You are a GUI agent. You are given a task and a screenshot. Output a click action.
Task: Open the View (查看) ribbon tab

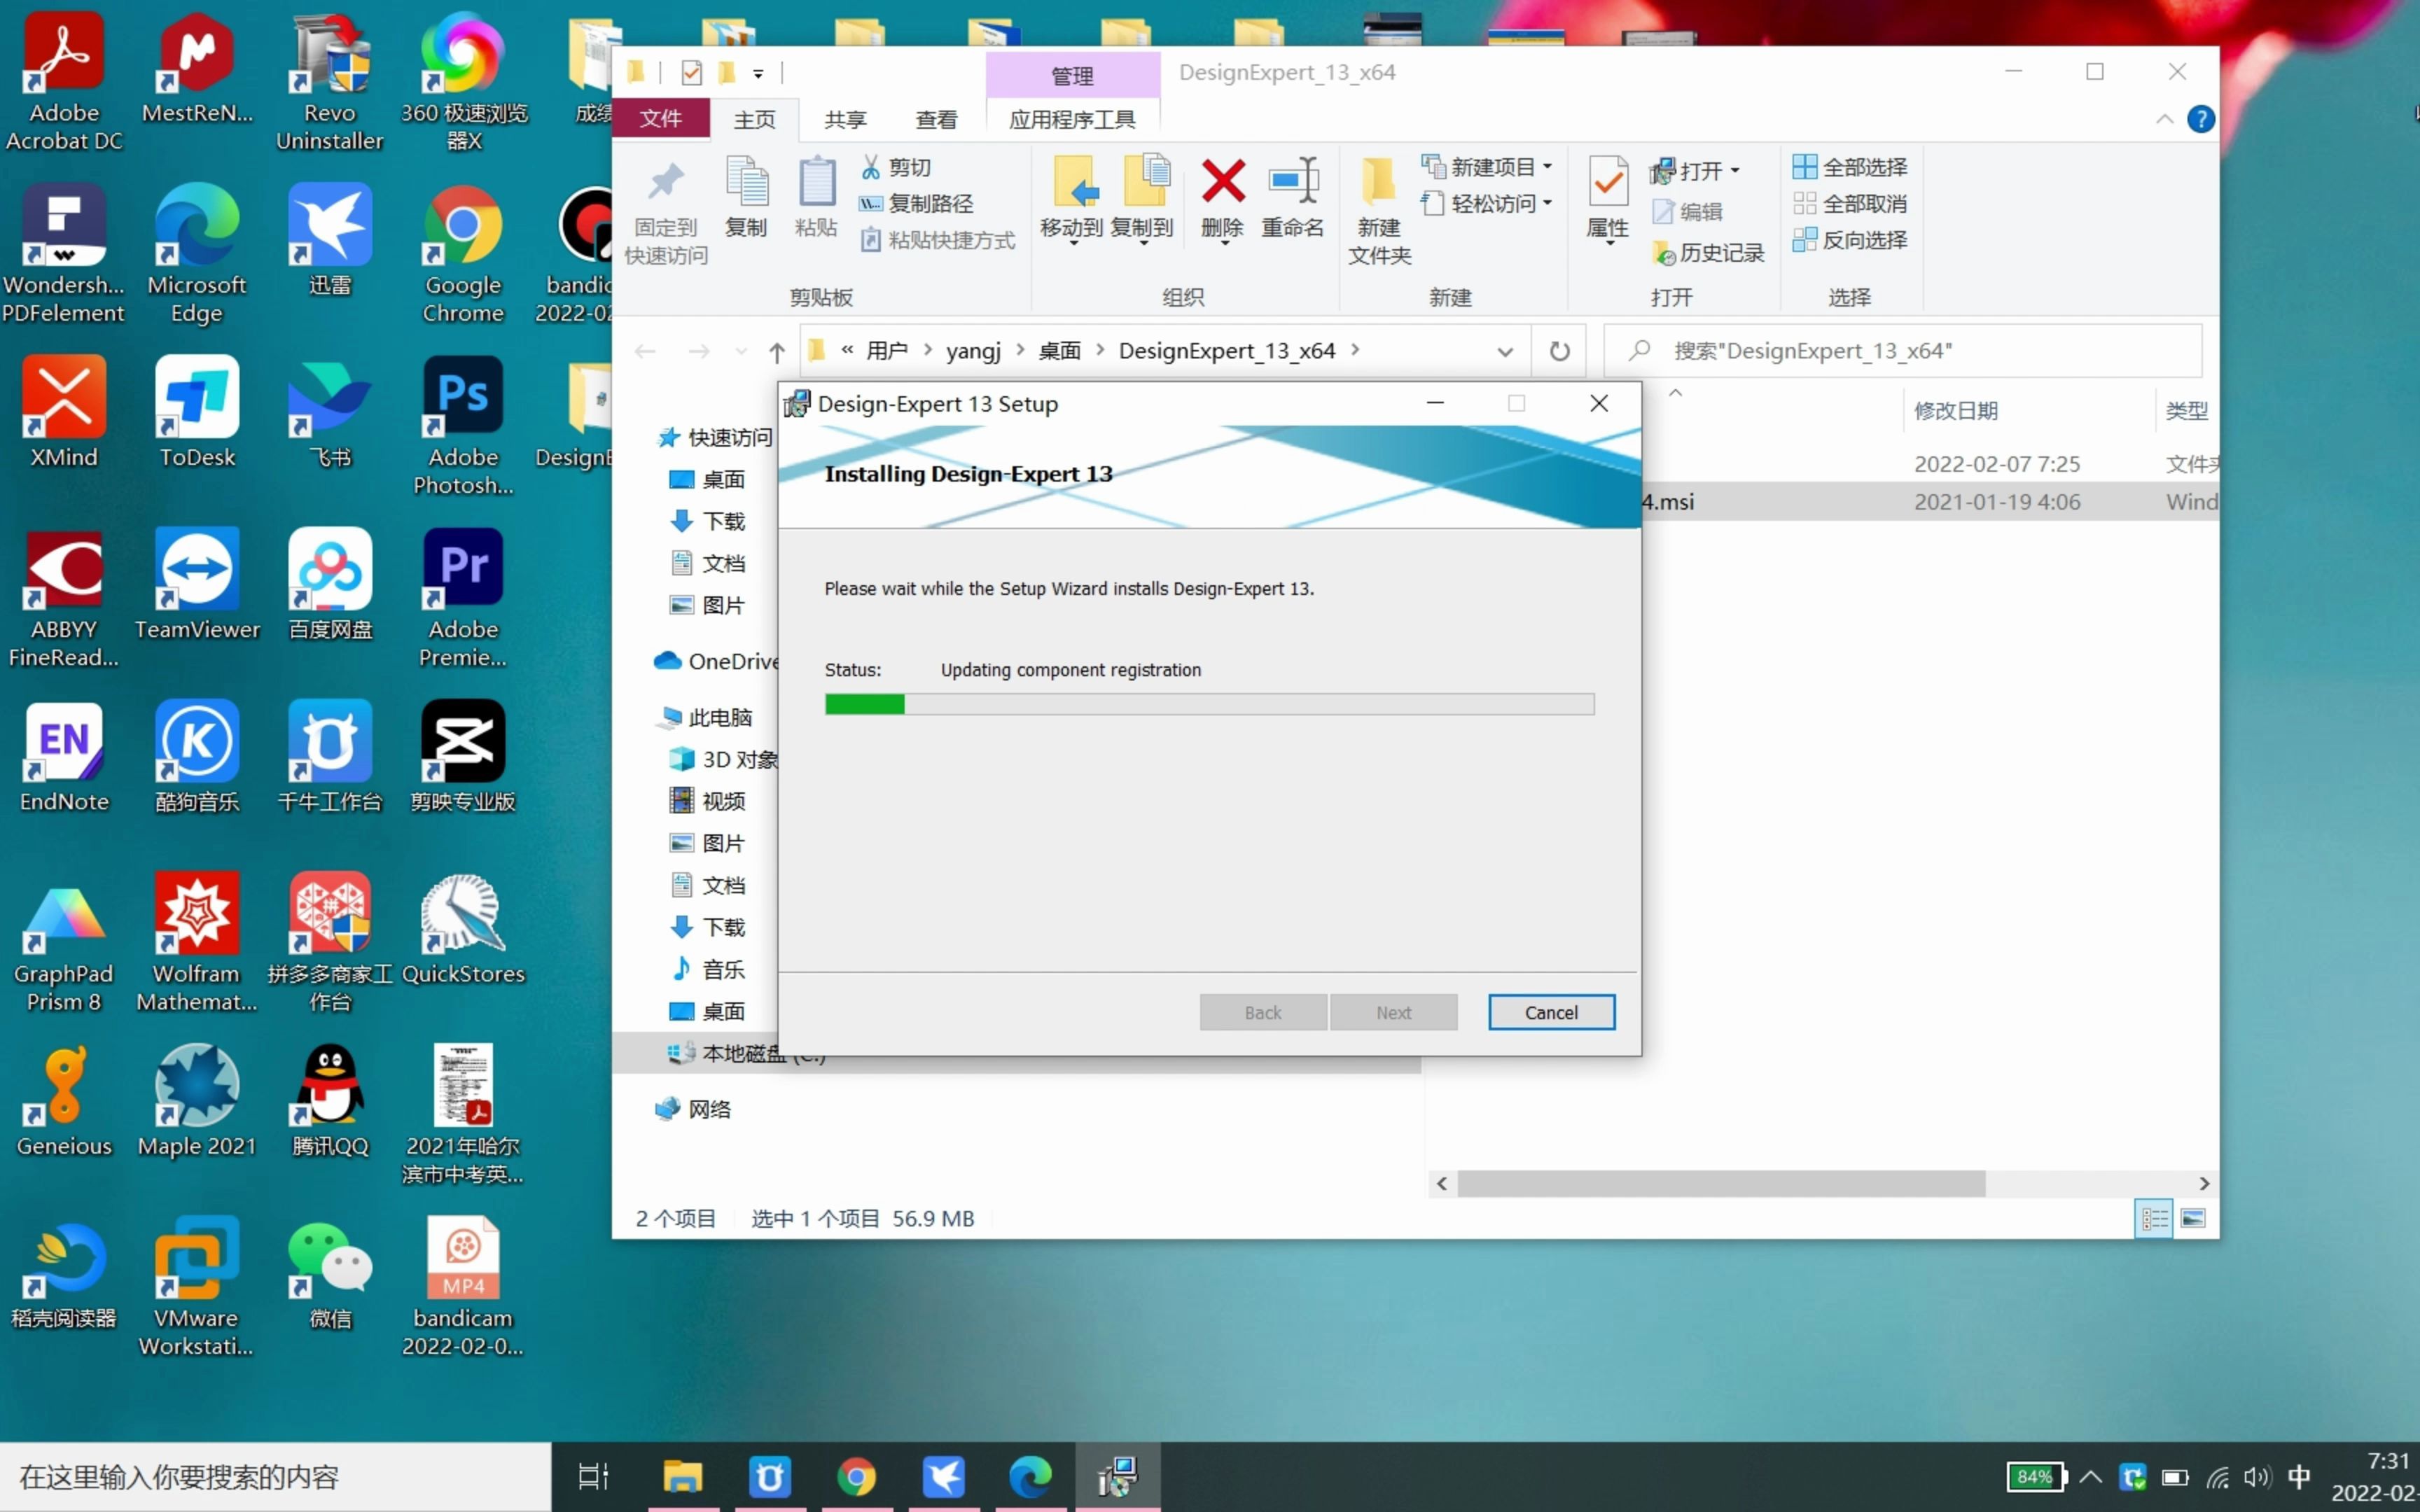point(936,120)
